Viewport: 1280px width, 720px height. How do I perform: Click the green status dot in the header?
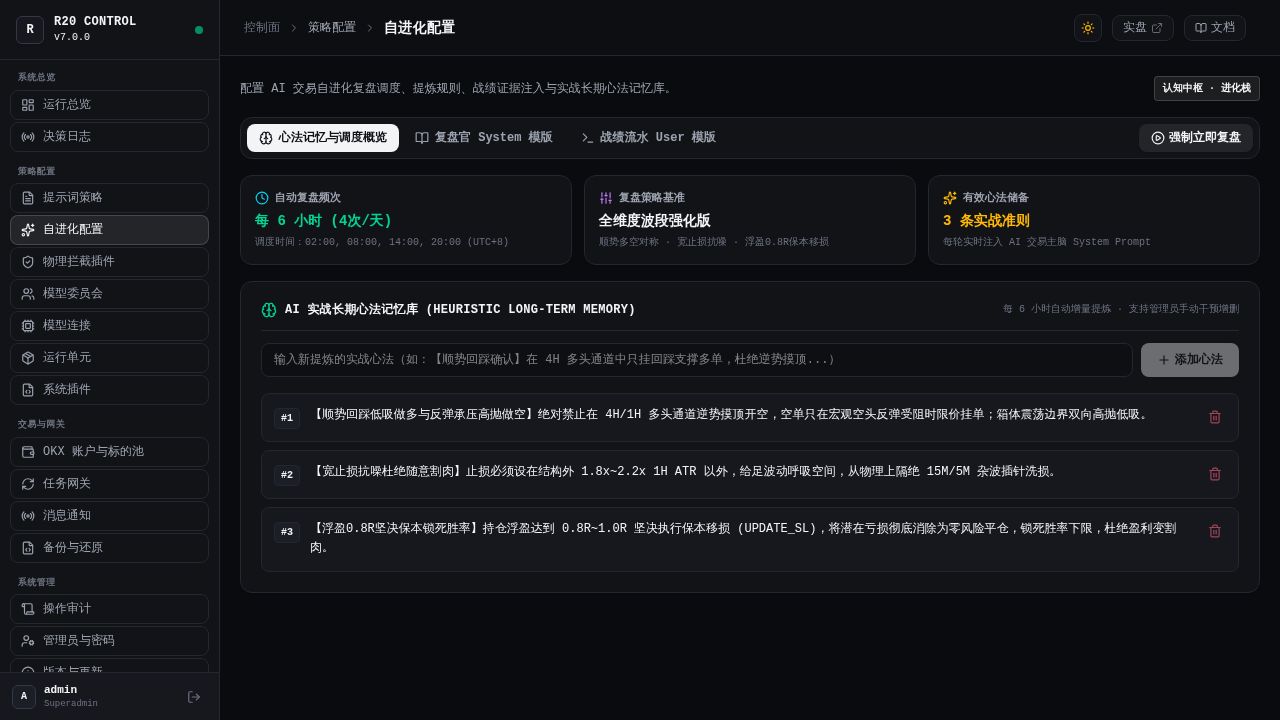coord(199,30)
